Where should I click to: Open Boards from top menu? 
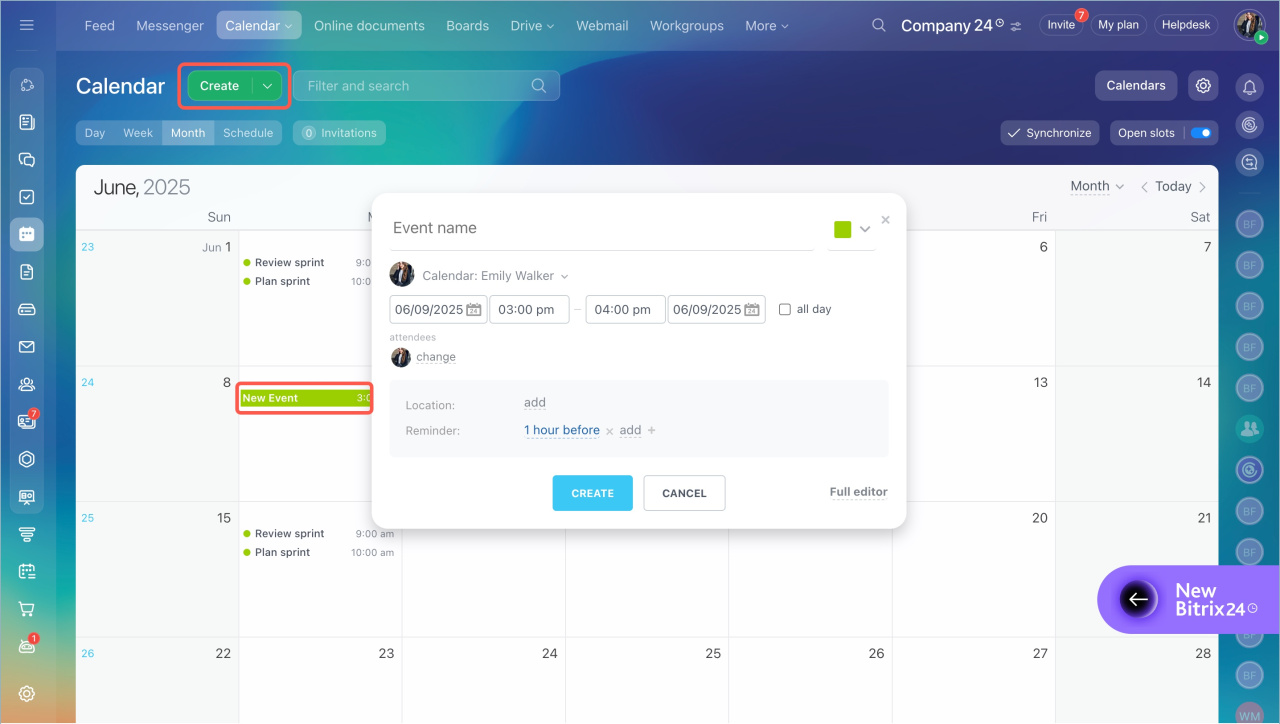[x=468, y=26]
